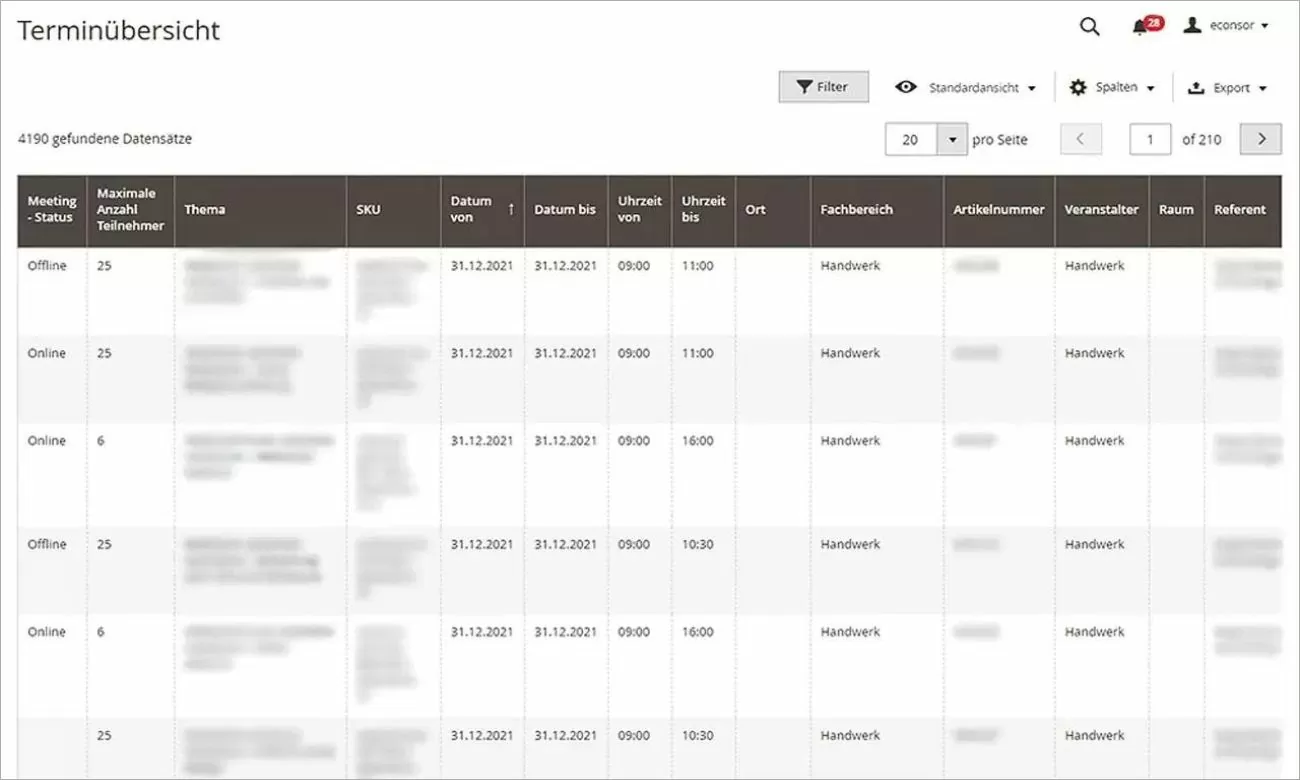1300x780 pixels.
Task: Click the previous page arrow
Action: click(1080, 140)
